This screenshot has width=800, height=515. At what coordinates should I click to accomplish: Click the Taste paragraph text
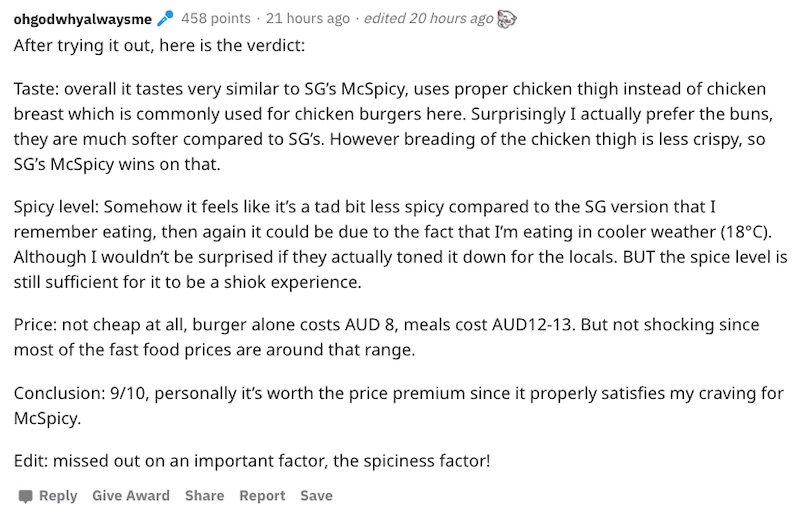click(393, 126)
